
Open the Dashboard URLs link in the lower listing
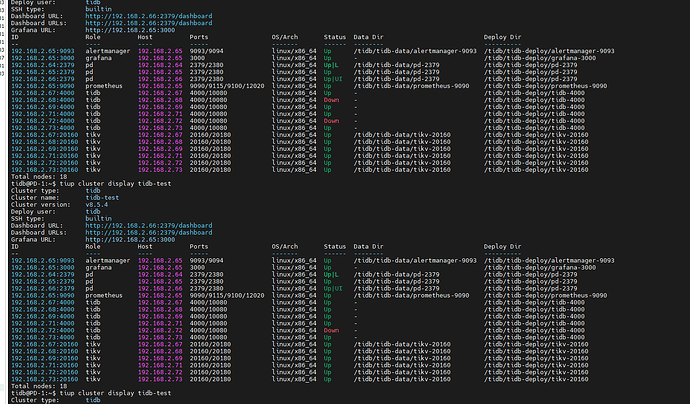click(x=149, y=232)
